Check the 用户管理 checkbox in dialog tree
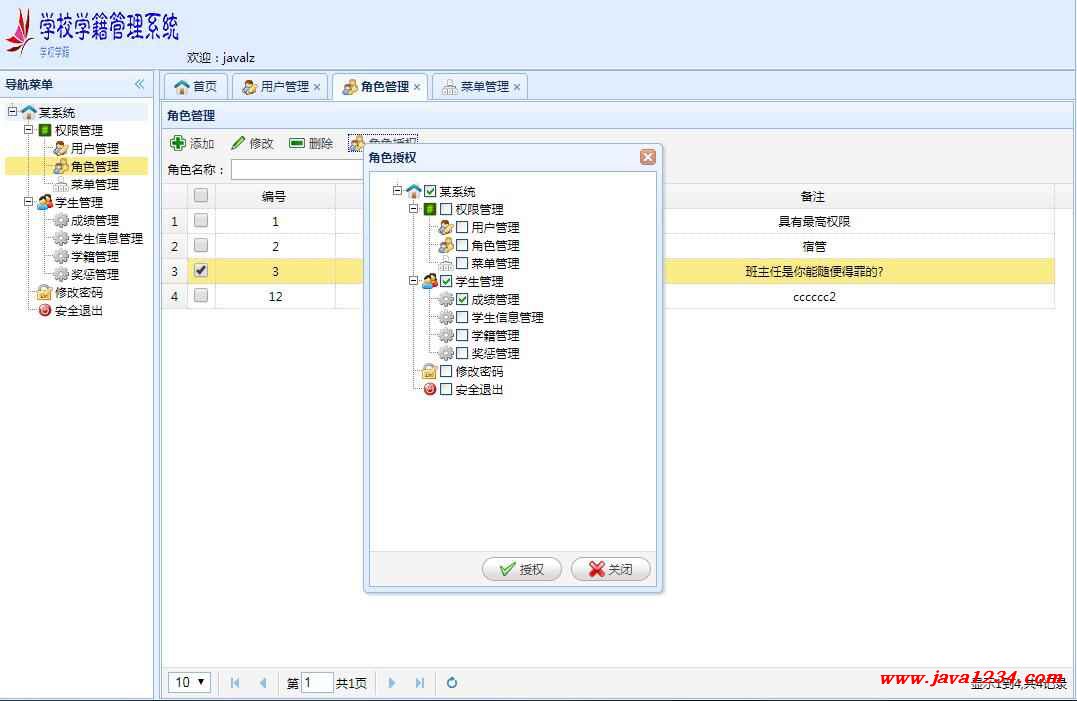The height and width of the screenshot is (701, 1077). [x=462, y=227]
